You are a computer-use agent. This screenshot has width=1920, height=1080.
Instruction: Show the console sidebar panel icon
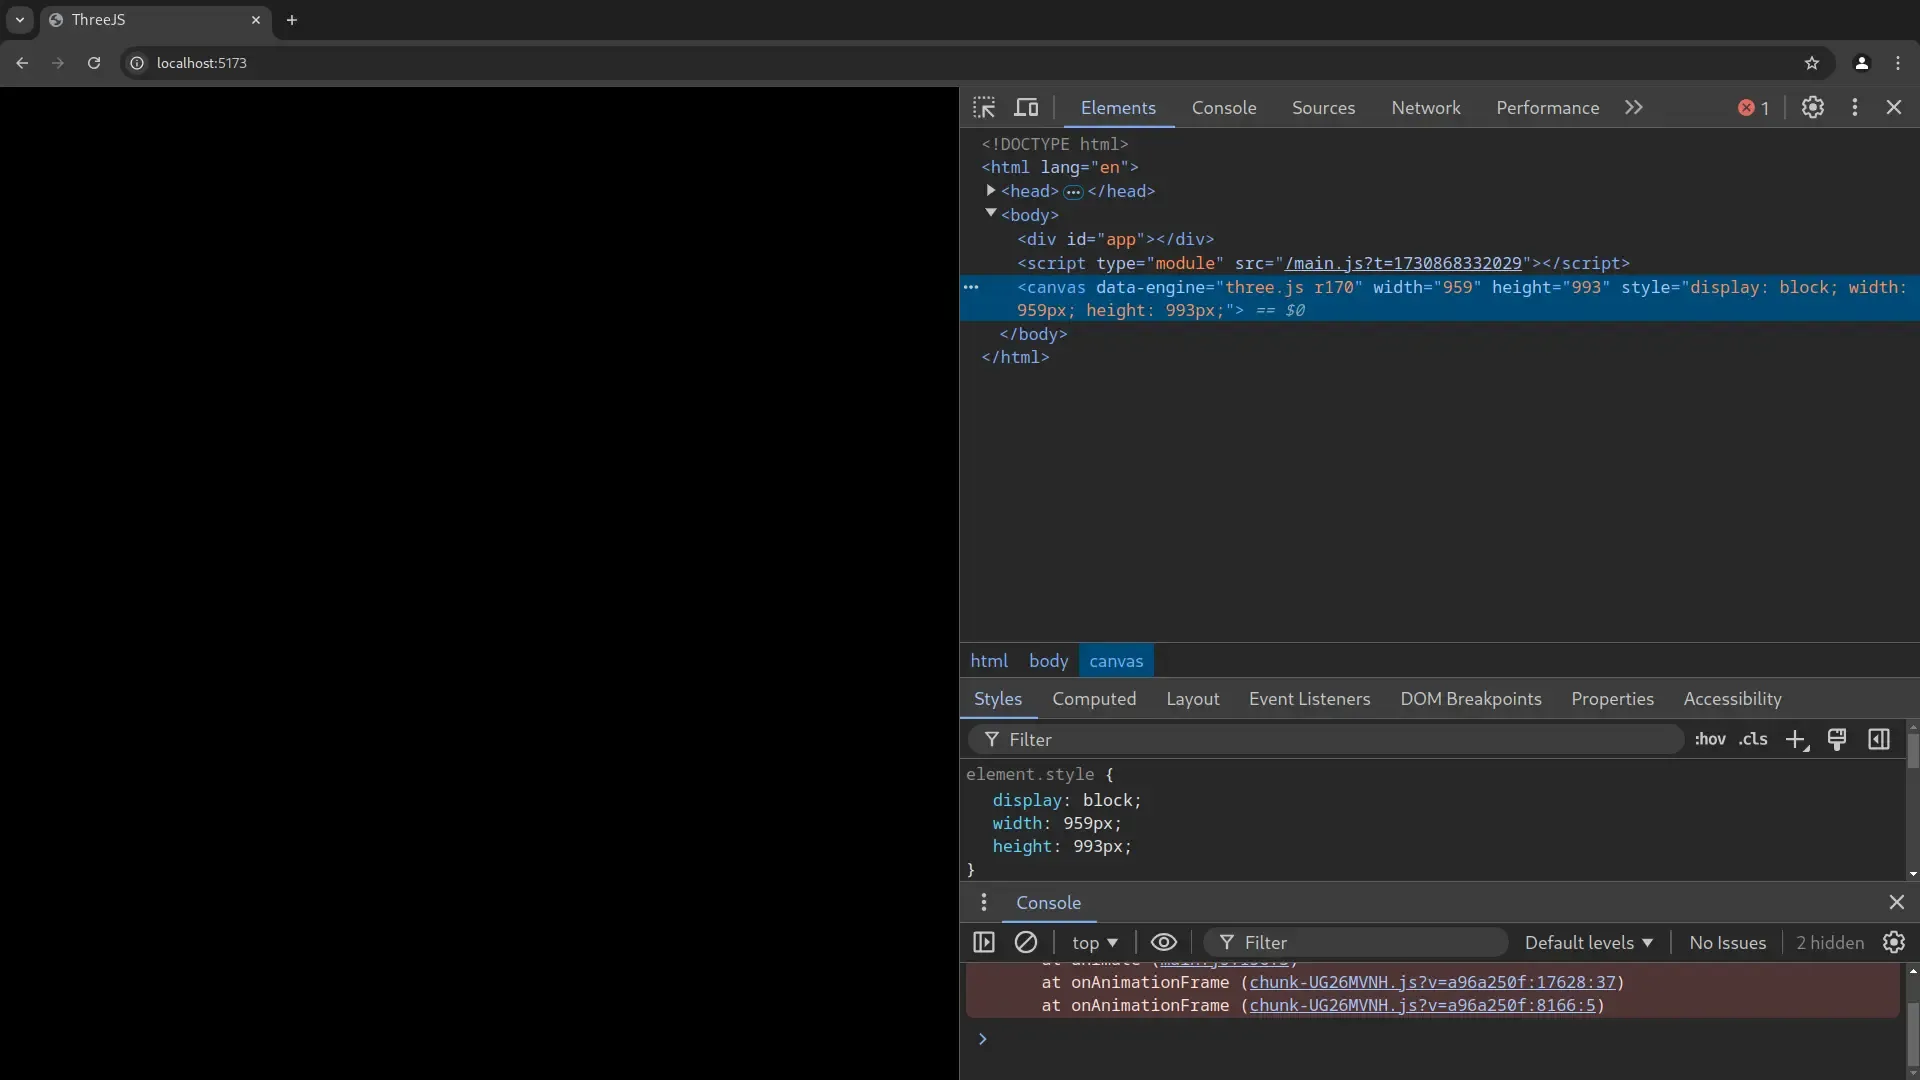[984, 942]
